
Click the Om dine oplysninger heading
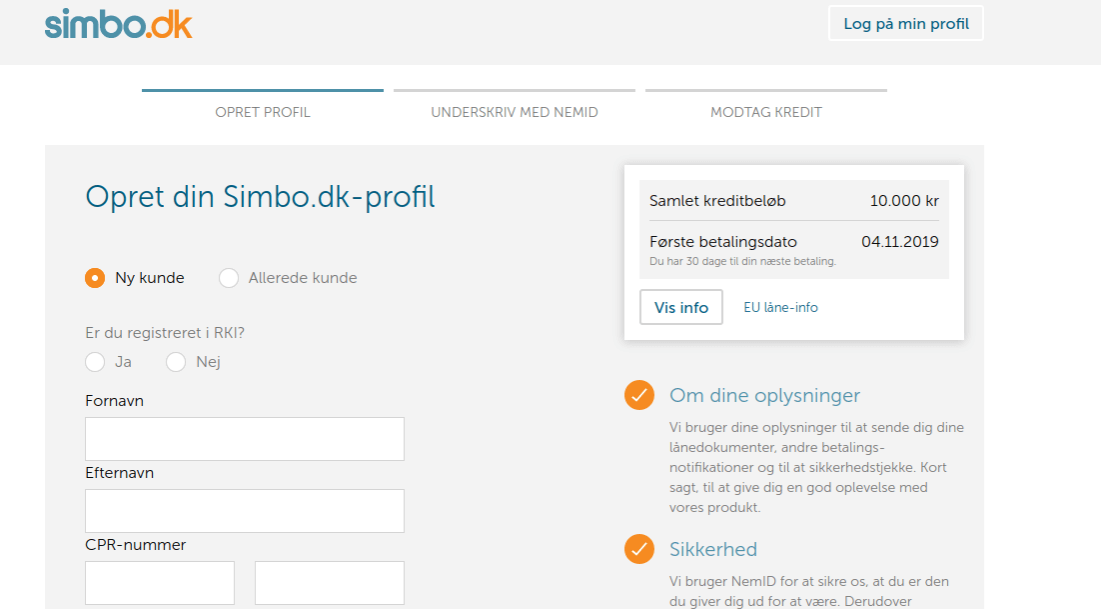point(764,395)
